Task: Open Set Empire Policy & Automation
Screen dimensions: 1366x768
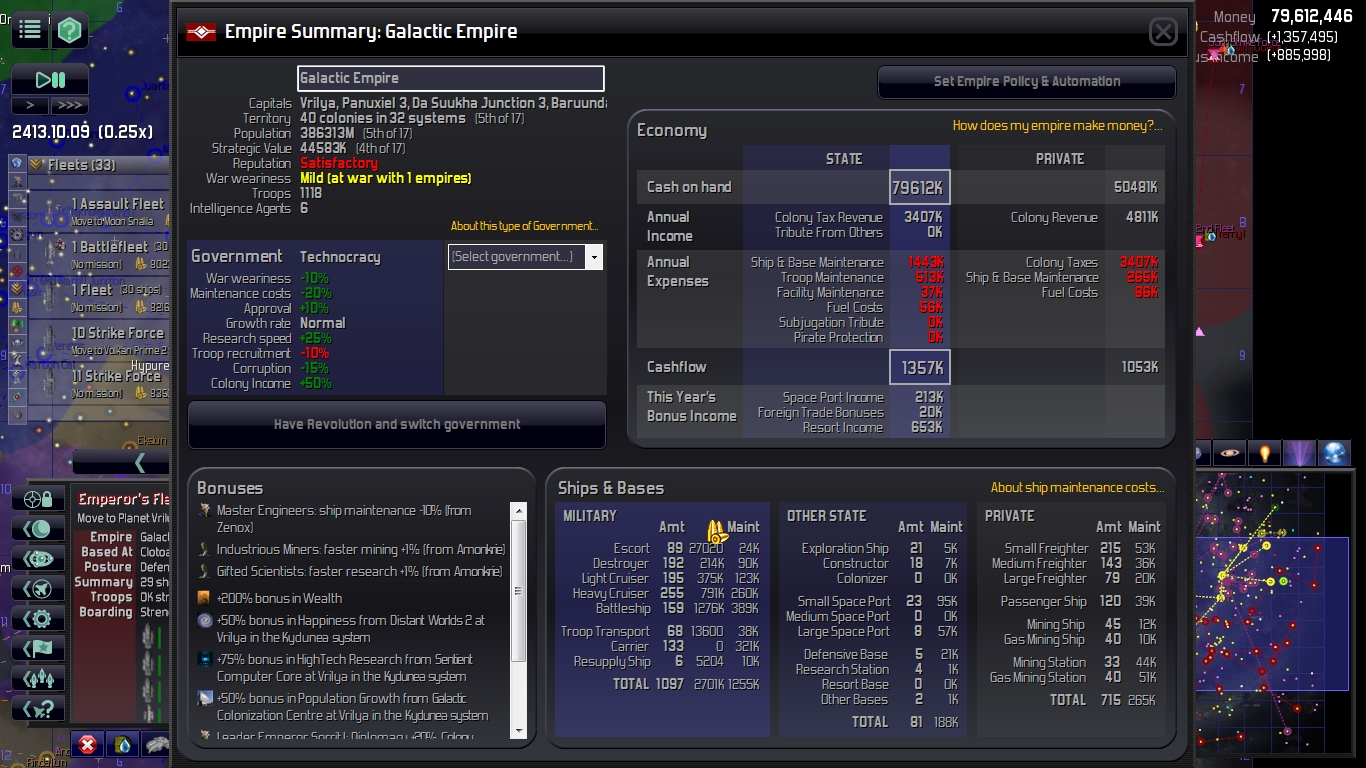Action: coord(1027,82)
